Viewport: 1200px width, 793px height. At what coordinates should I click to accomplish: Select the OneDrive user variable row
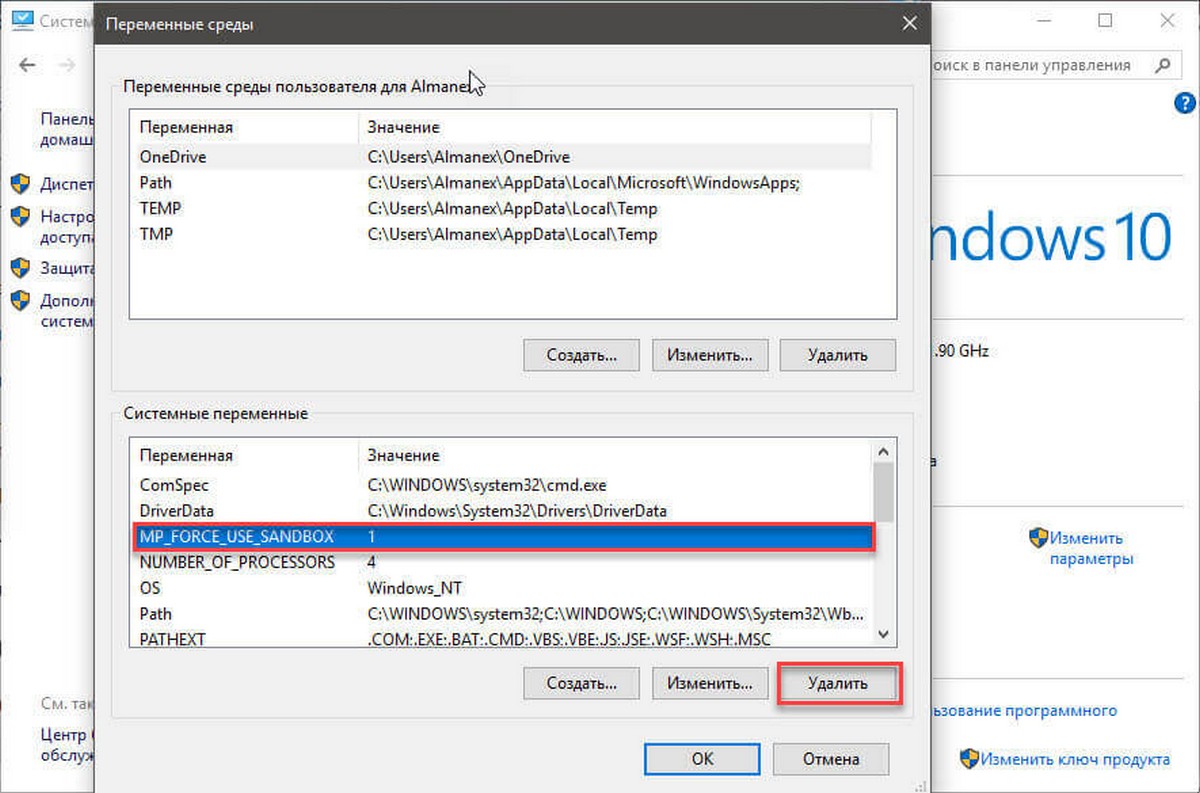(501, 157)
